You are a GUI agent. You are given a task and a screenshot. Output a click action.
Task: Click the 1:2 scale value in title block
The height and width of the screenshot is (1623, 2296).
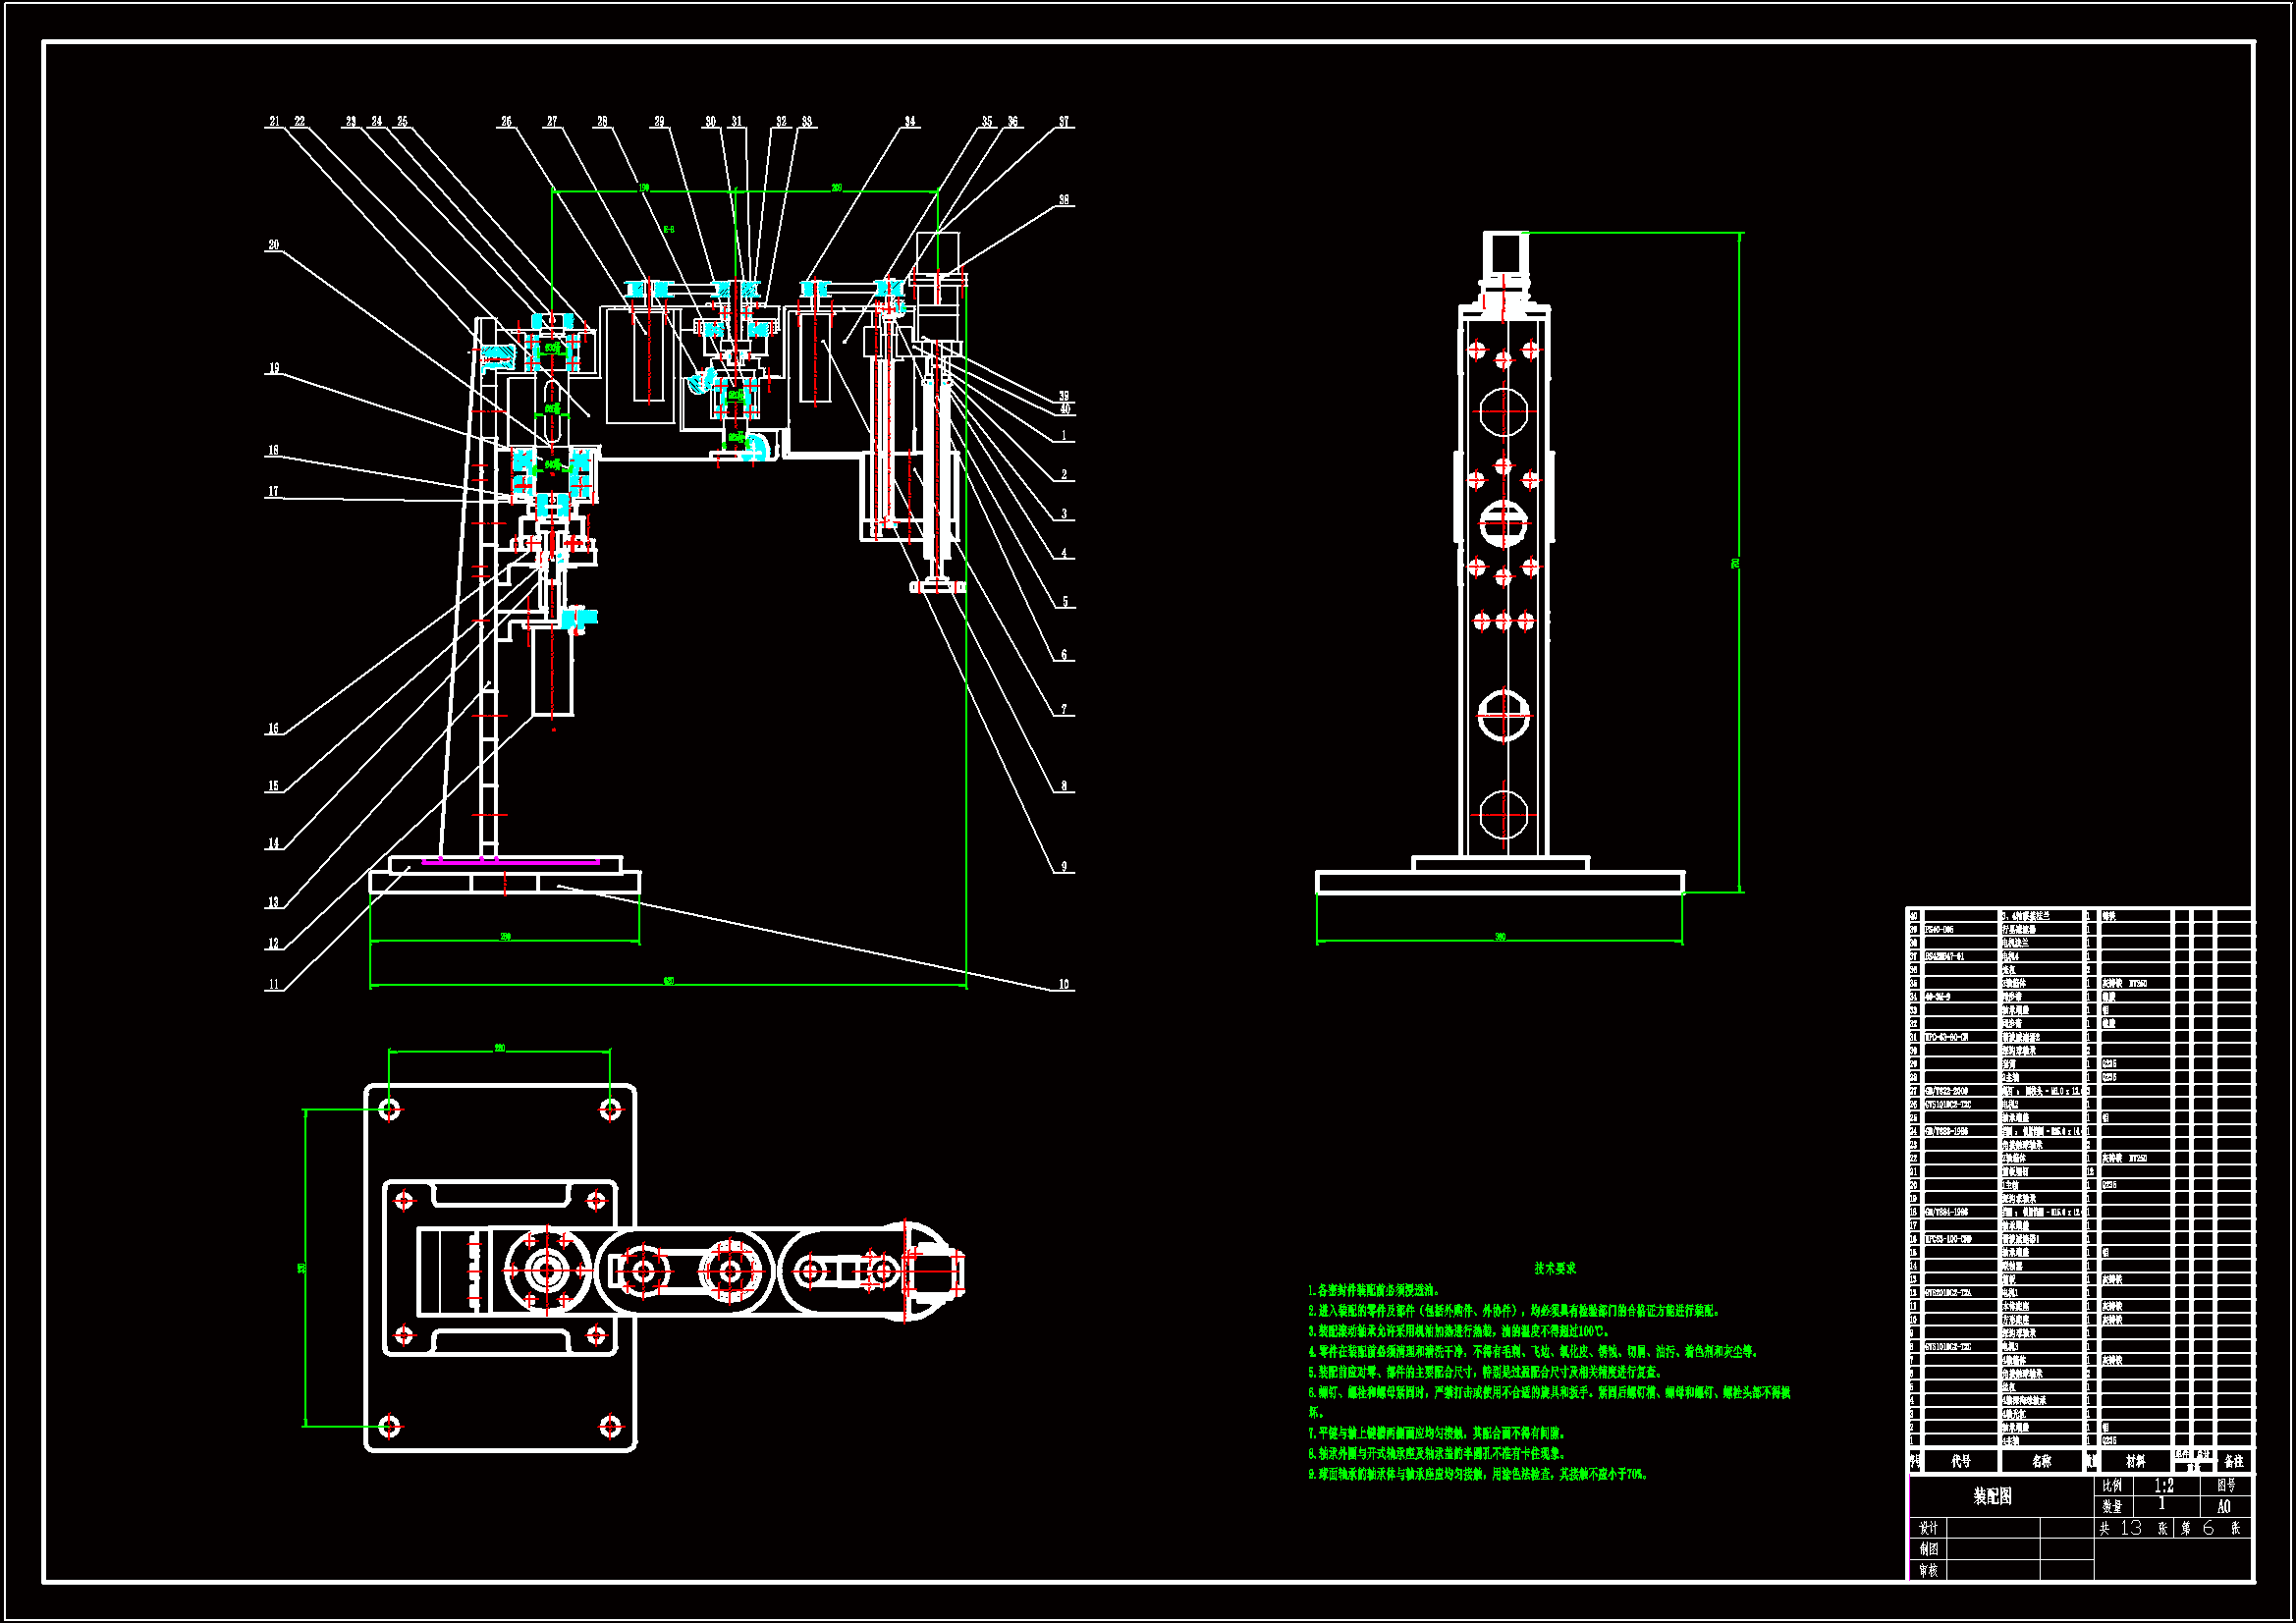coord(2163,1486)
